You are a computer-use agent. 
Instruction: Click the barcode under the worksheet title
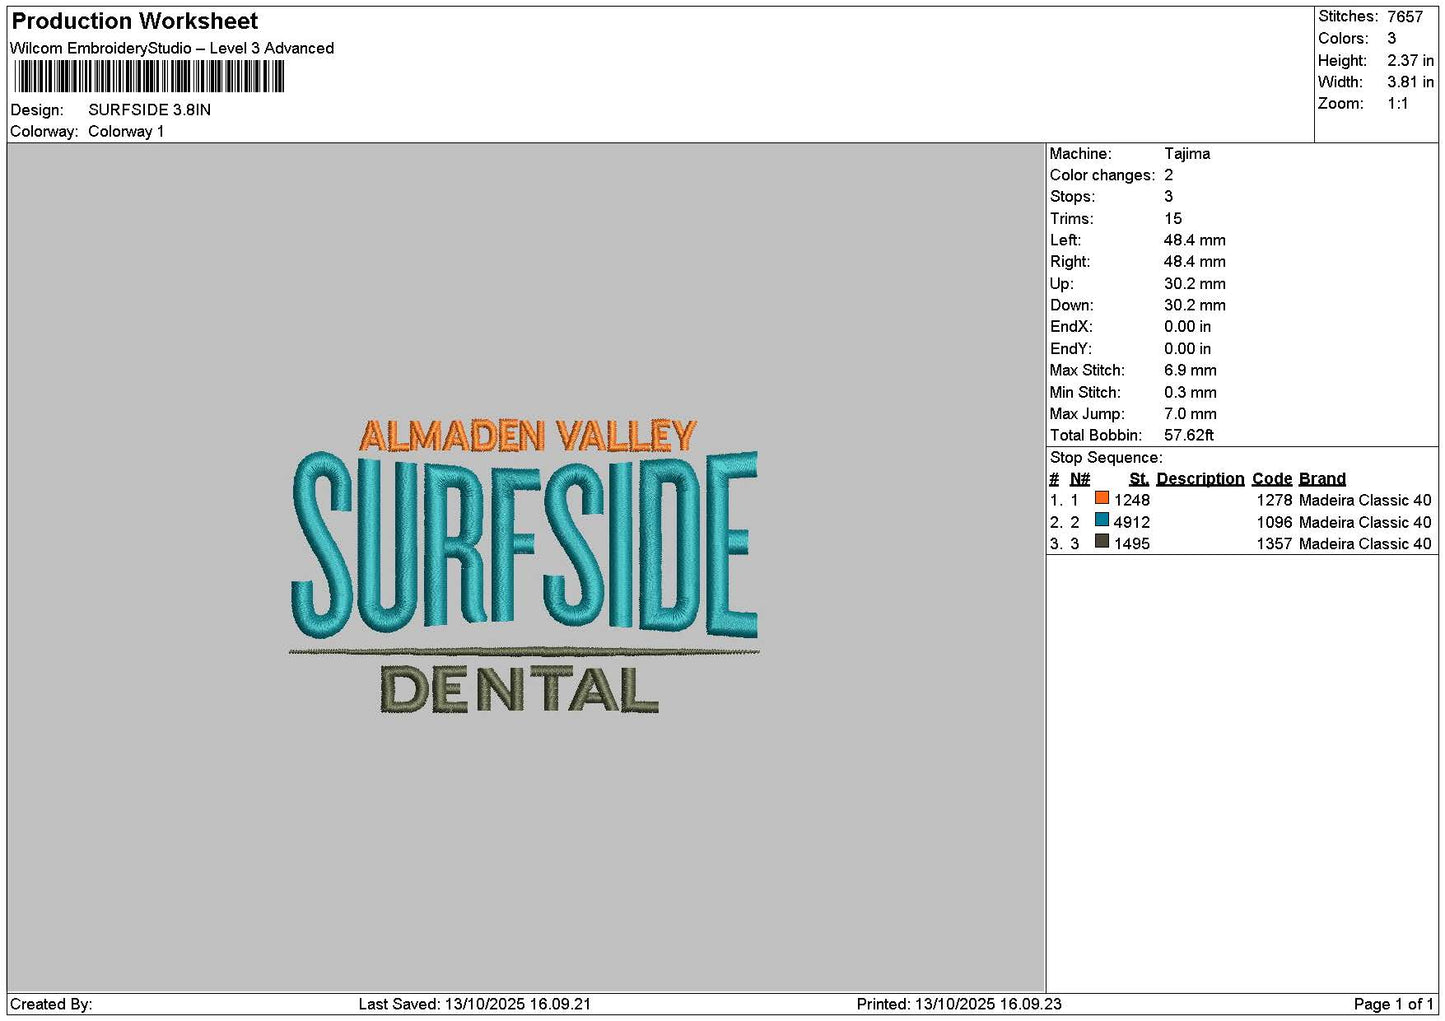(149, 77)
